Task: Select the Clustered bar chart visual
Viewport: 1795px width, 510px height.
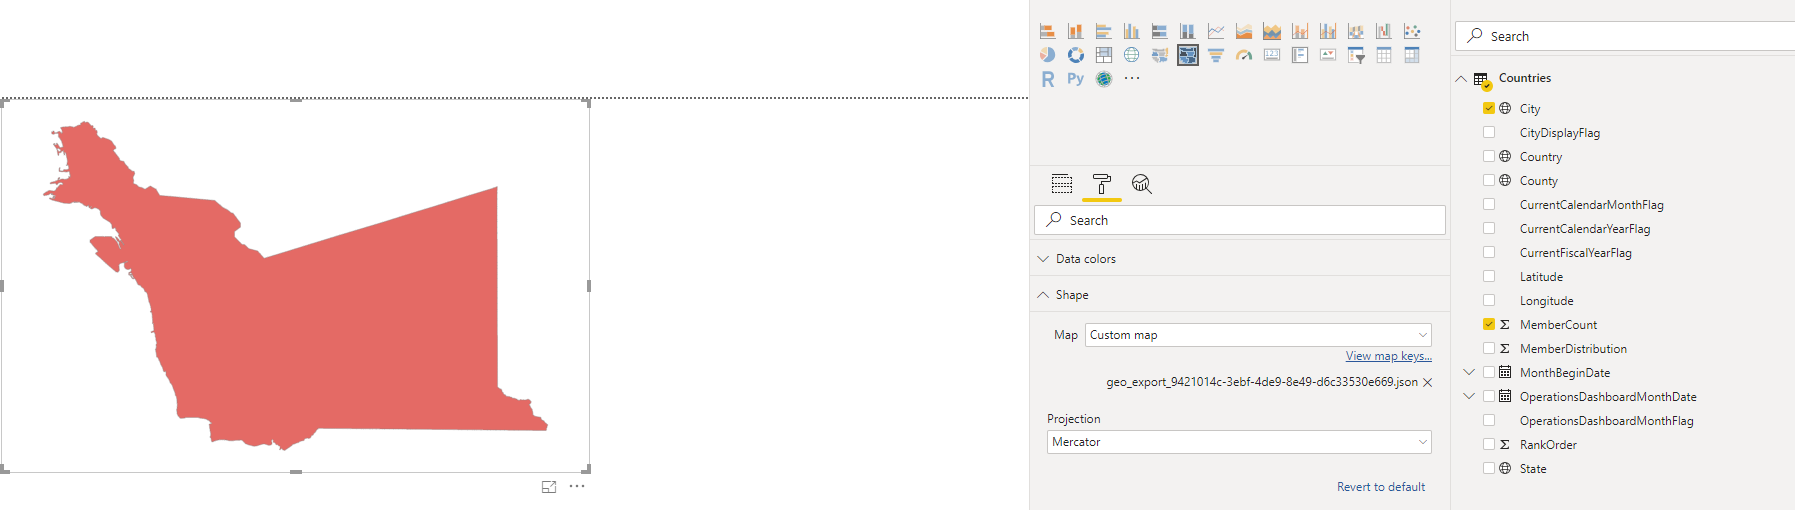Action: tap(1103, 31)
